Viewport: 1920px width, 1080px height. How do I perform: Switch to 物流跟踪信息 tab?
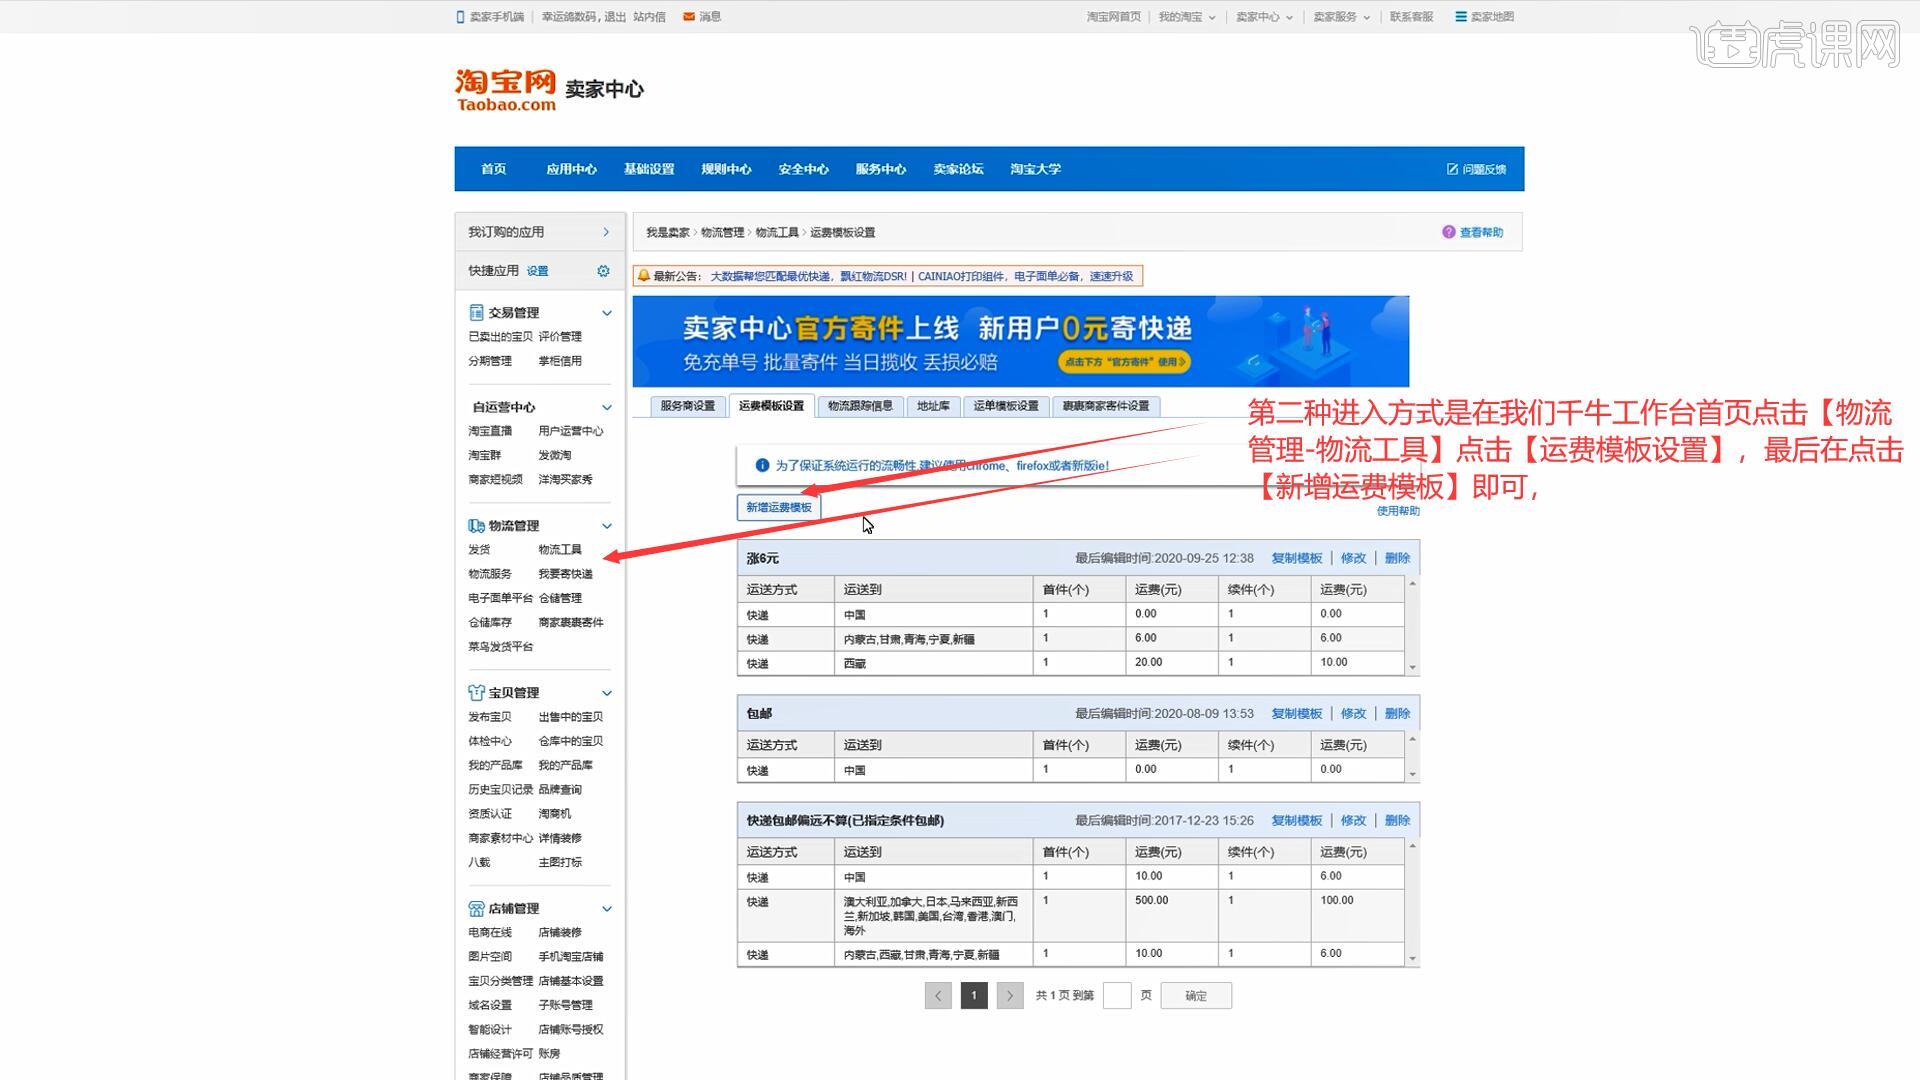point(860,406)
